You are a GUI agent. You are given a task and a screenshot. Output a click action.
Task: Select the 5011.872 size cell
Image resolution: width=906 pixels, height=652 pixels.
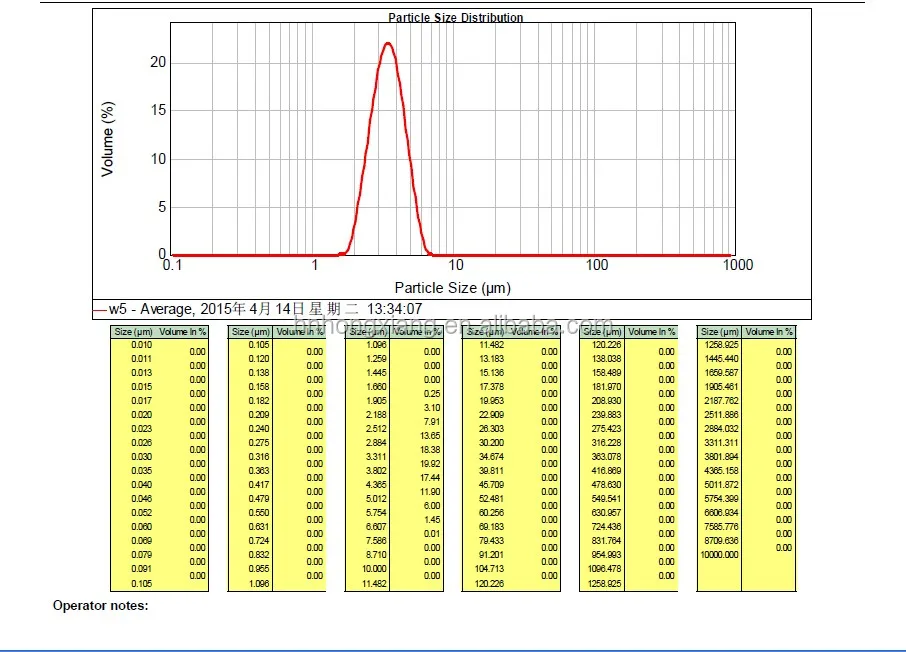pyautogui.click(x=720, y=485)
